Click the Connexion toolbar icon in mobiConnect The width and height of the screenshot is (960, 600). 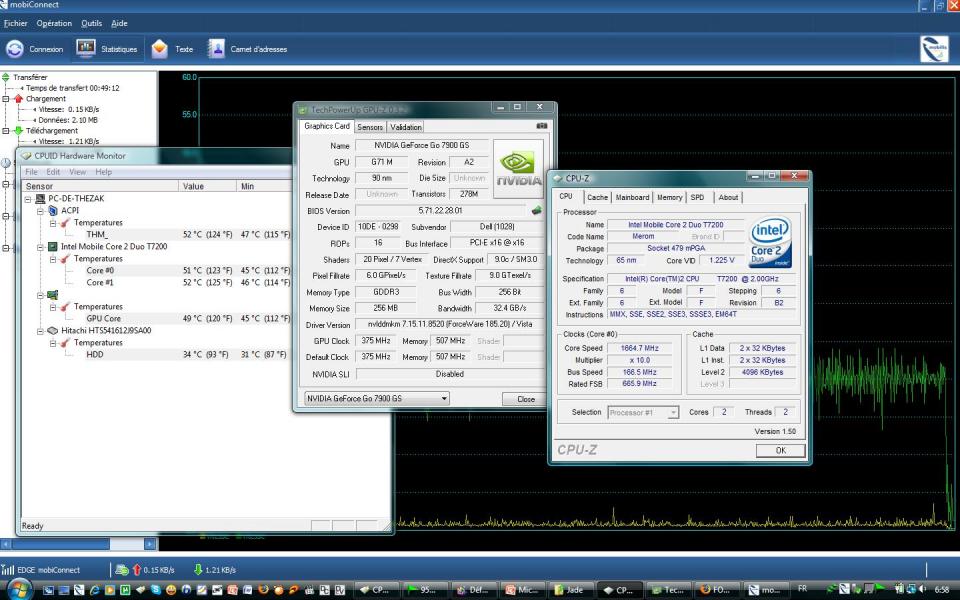(15, 49)
